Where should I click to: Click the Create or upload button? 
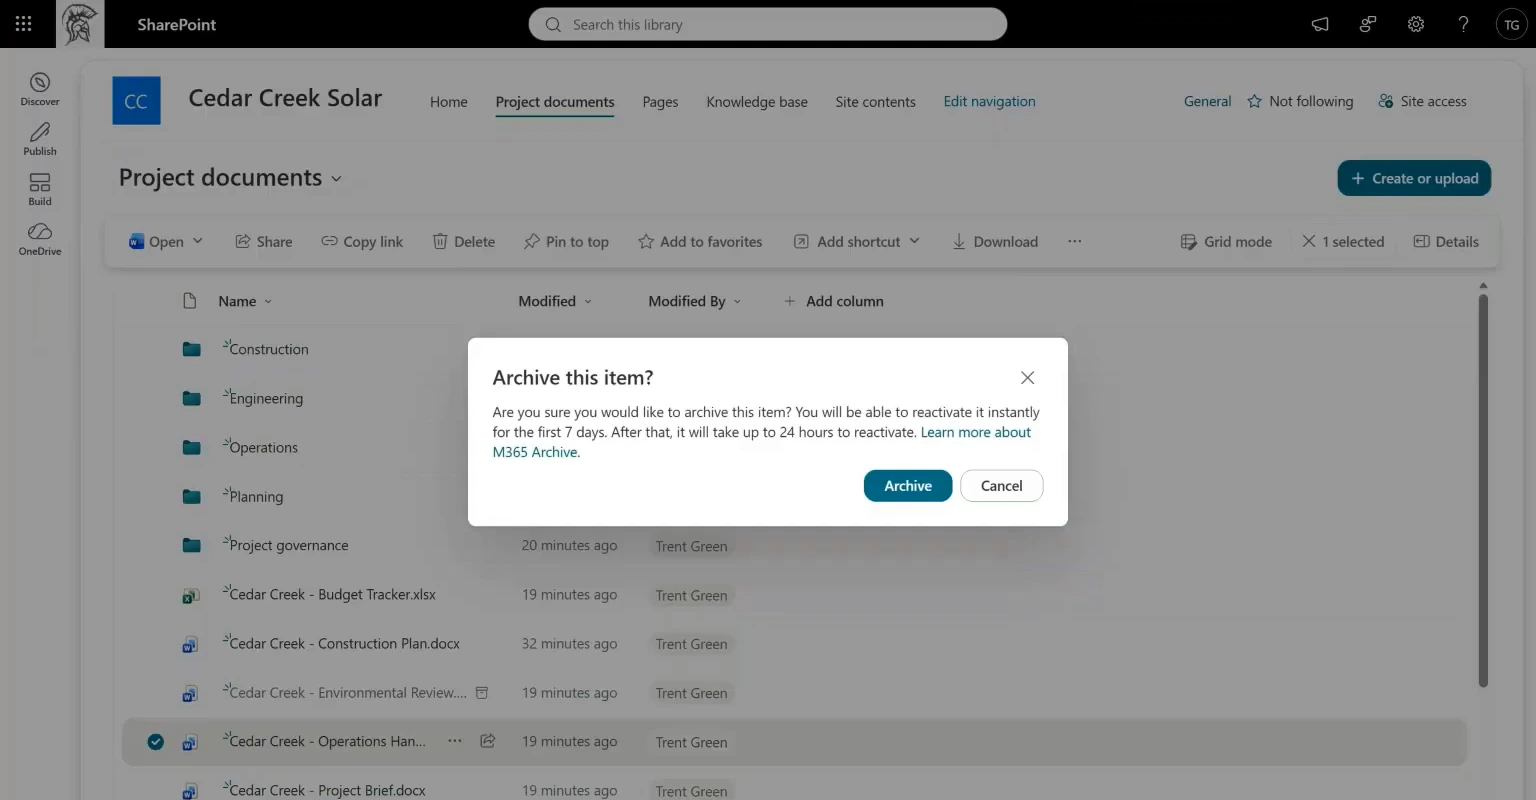[1414, 178]
